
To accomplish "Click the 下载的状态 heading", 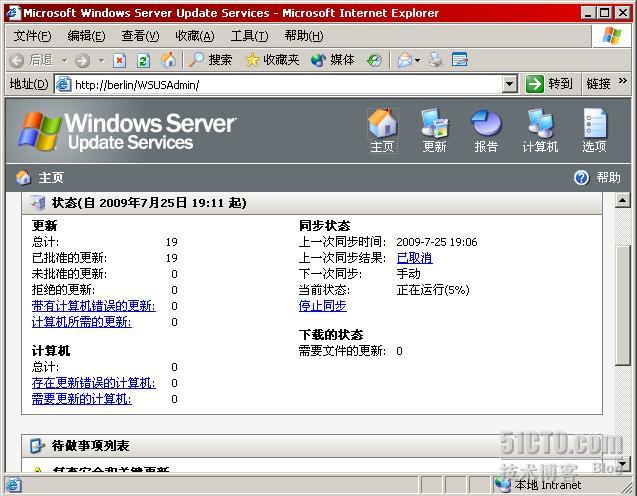I will (x=331, y=335).
